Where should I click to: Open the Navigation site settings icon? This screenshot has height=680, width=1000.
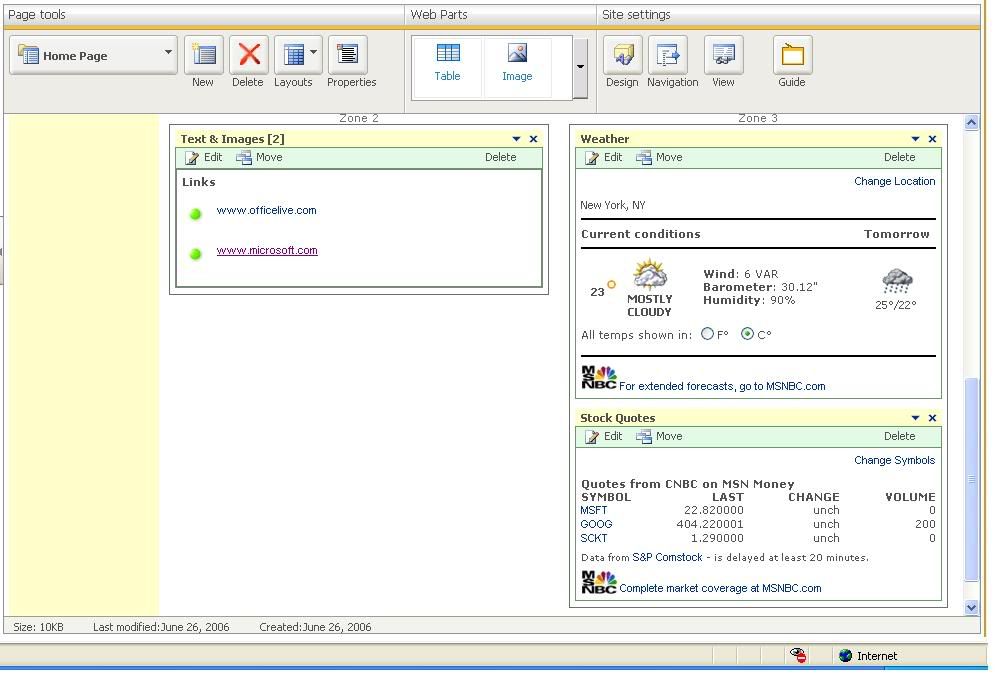point(668,55)
